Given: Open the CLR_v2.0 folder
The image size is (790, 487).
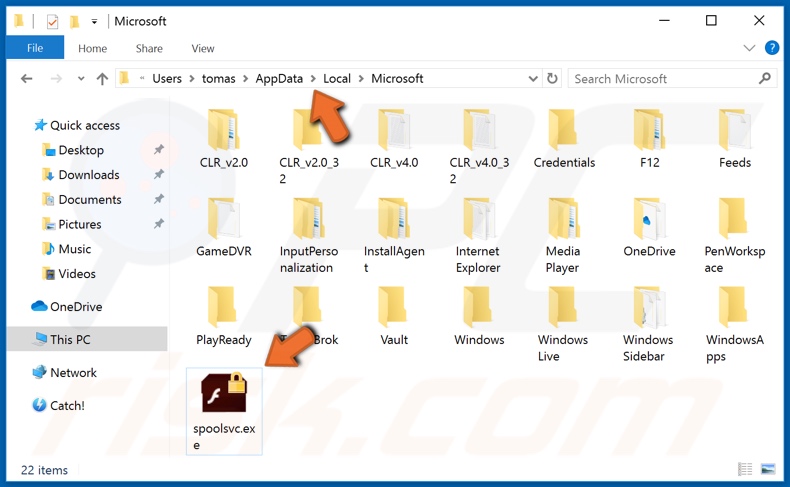Looking at the screenshot, I should click(x=224, y=139).
